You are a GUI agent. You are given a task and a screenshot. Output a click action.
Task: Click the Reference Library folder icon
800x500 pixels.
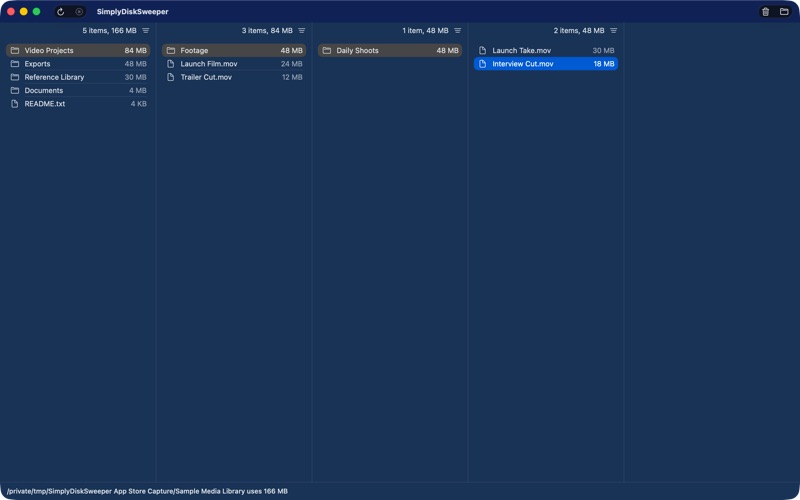[15, 77]
